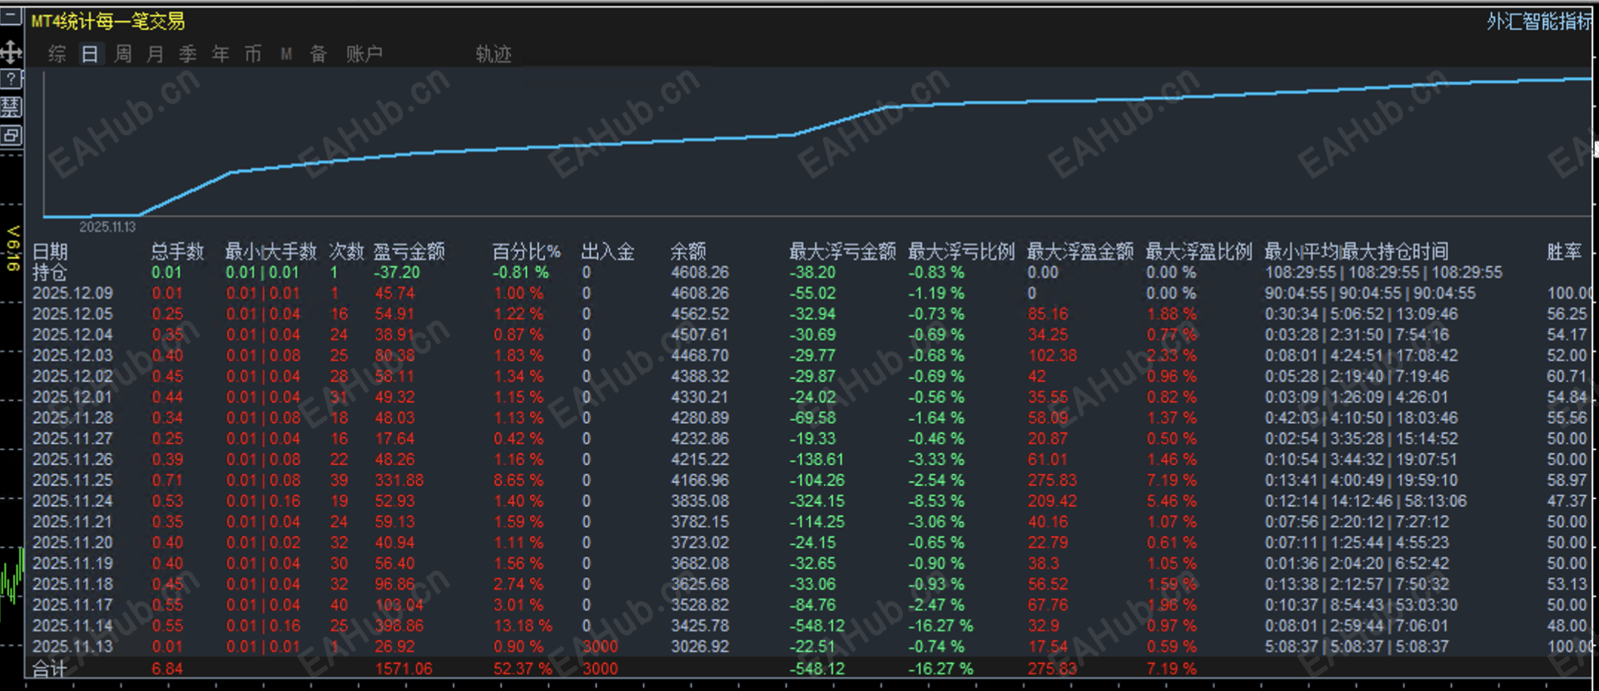Viewport: 1599px width, 691px height.
Task: Click the 102.38 max floating profit cell
Action: (1052, 355)
